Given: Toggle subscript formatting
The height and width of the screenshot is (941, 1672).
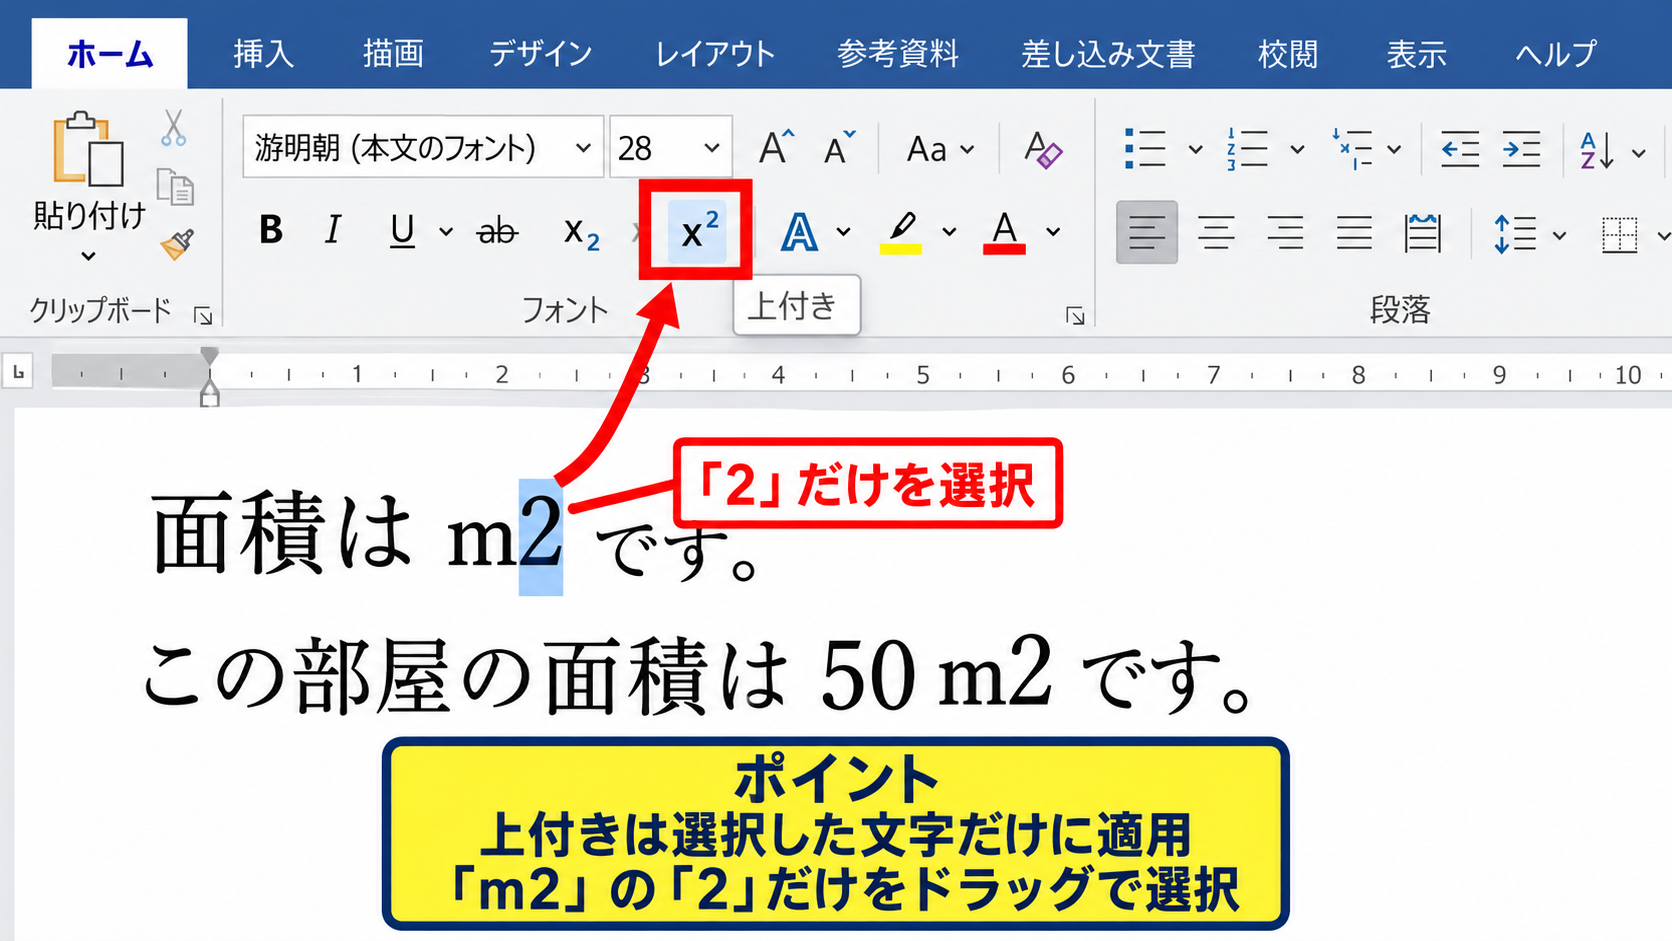Looking at the screenshot, I should 581,233.
